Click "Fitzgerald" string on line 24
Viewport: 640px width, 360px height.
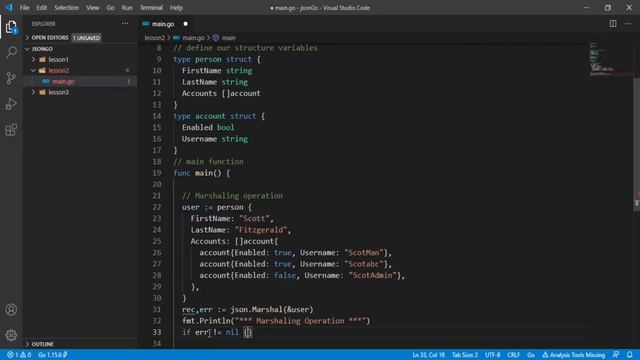[261, 230]
